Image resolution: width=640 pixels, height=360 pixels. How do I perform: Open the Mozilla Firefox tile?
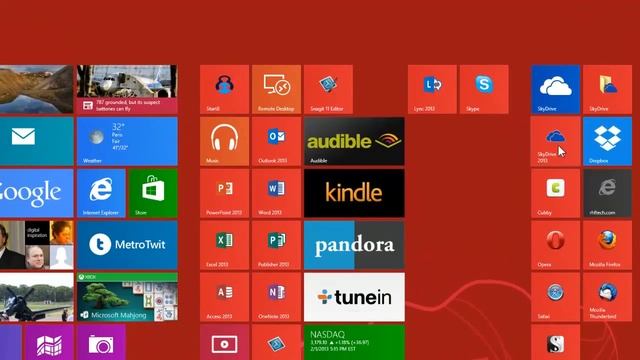[x=607, y=245]
